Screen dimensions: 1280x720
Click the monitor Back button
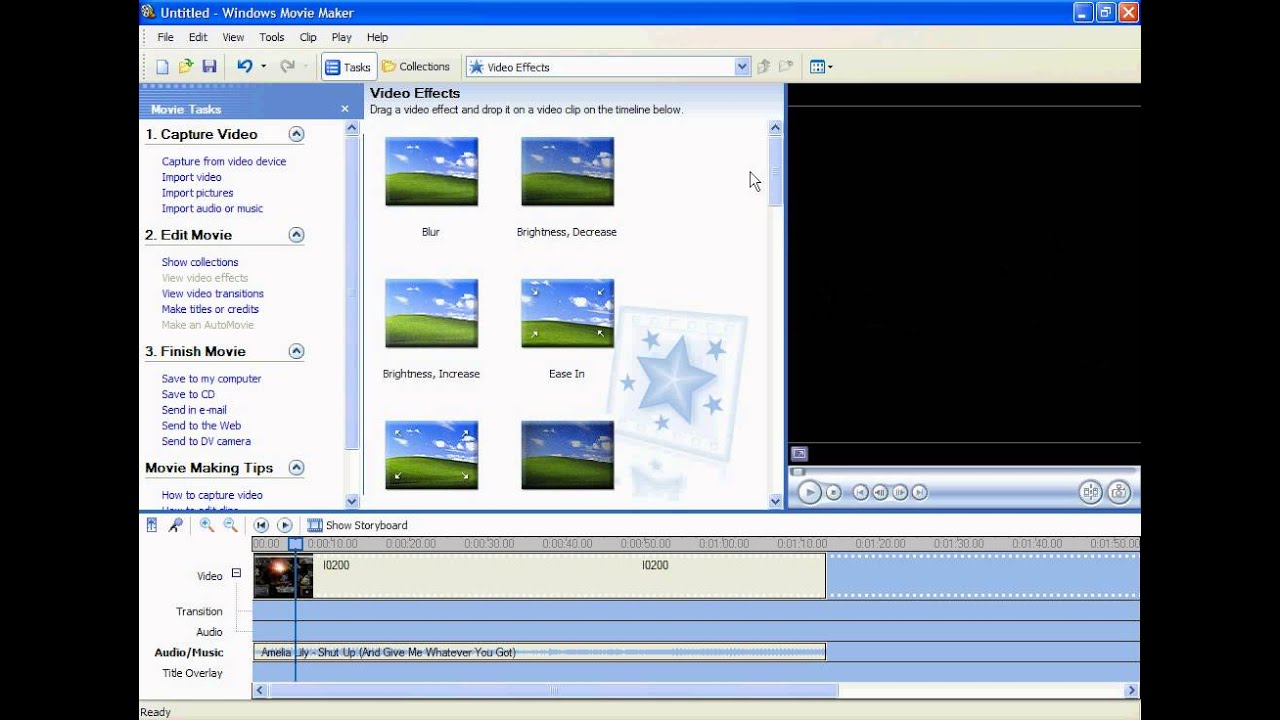click(x=861, y=492)
